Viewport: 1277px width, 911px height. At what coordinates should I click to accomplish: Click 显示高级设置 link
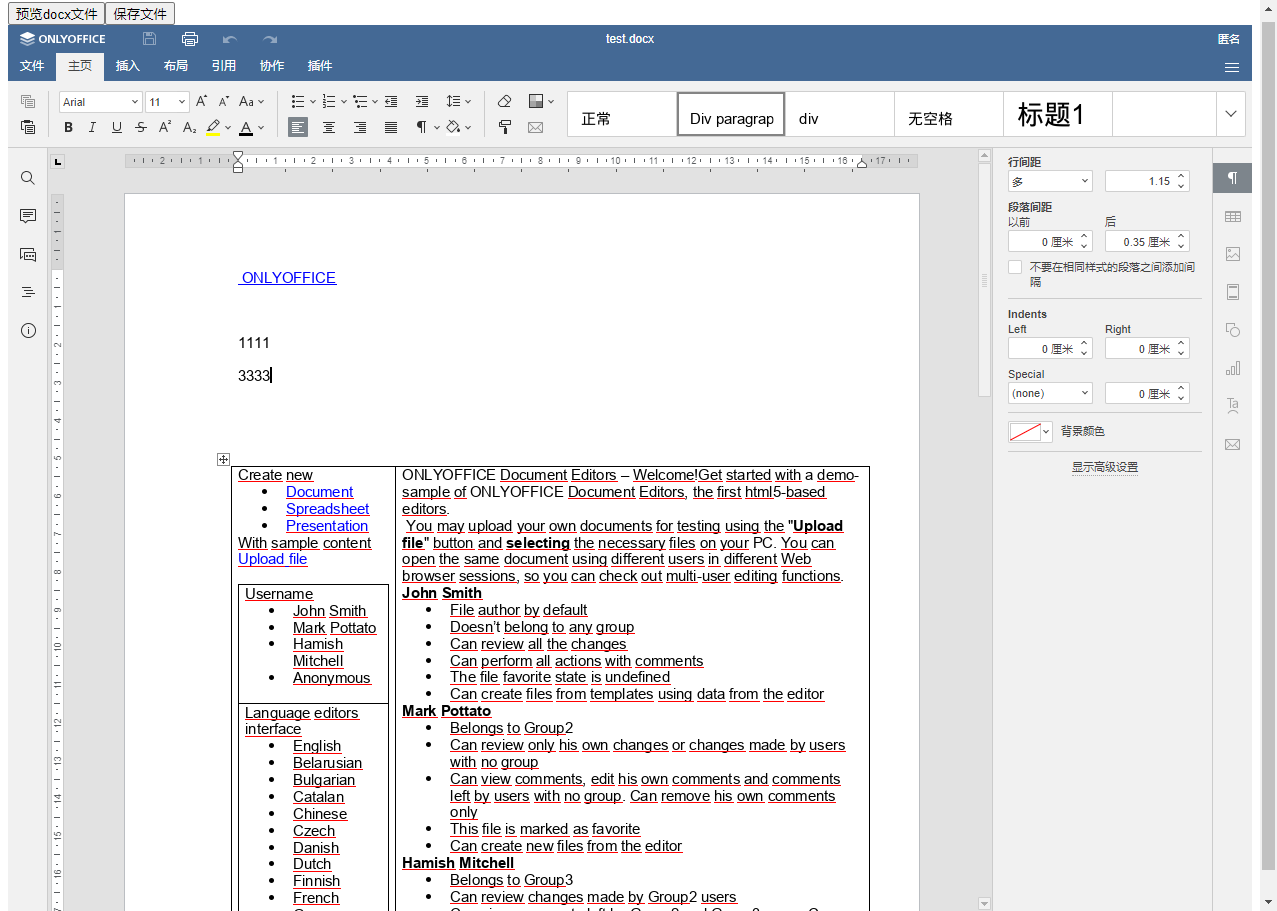pyautogui.click(x=1104, y=467)
